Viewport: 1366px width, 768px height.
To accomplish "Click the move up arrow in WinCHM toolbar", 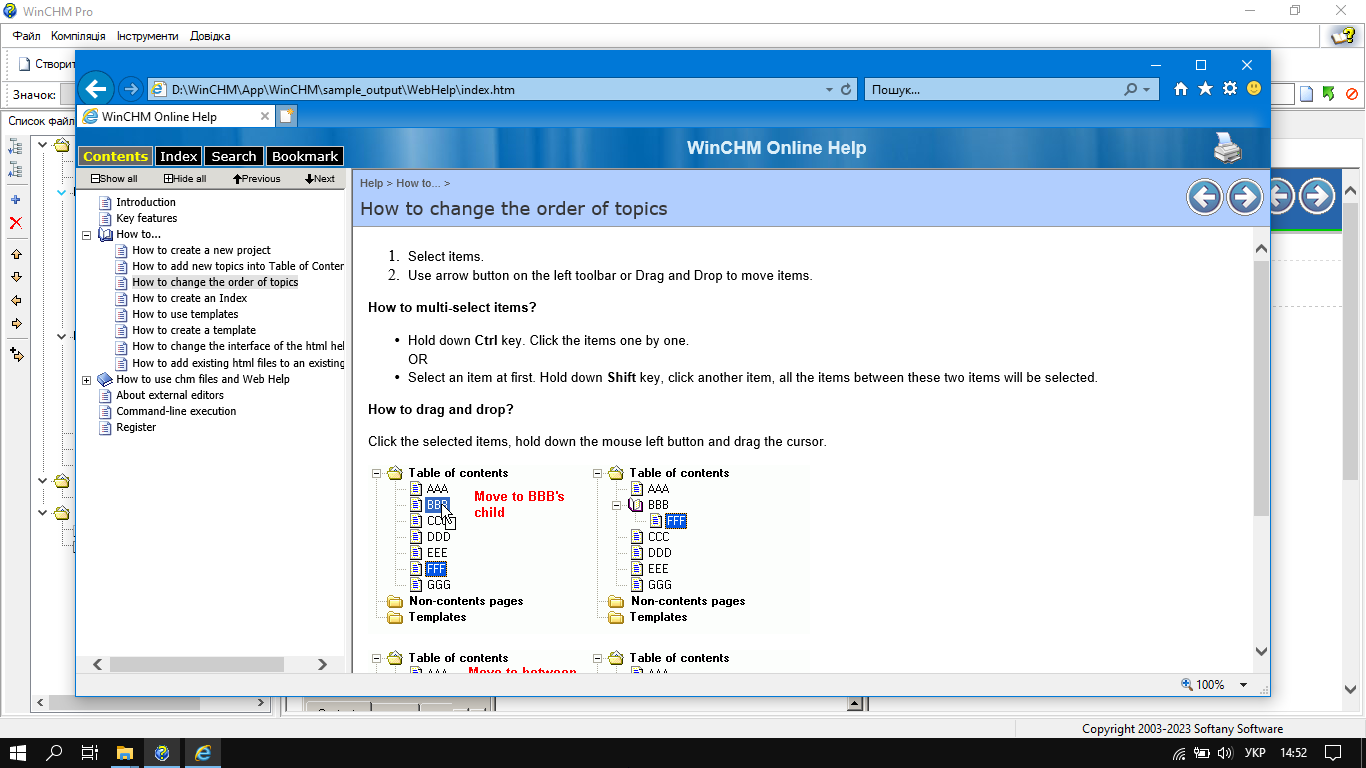I will [x=16, y=254].
